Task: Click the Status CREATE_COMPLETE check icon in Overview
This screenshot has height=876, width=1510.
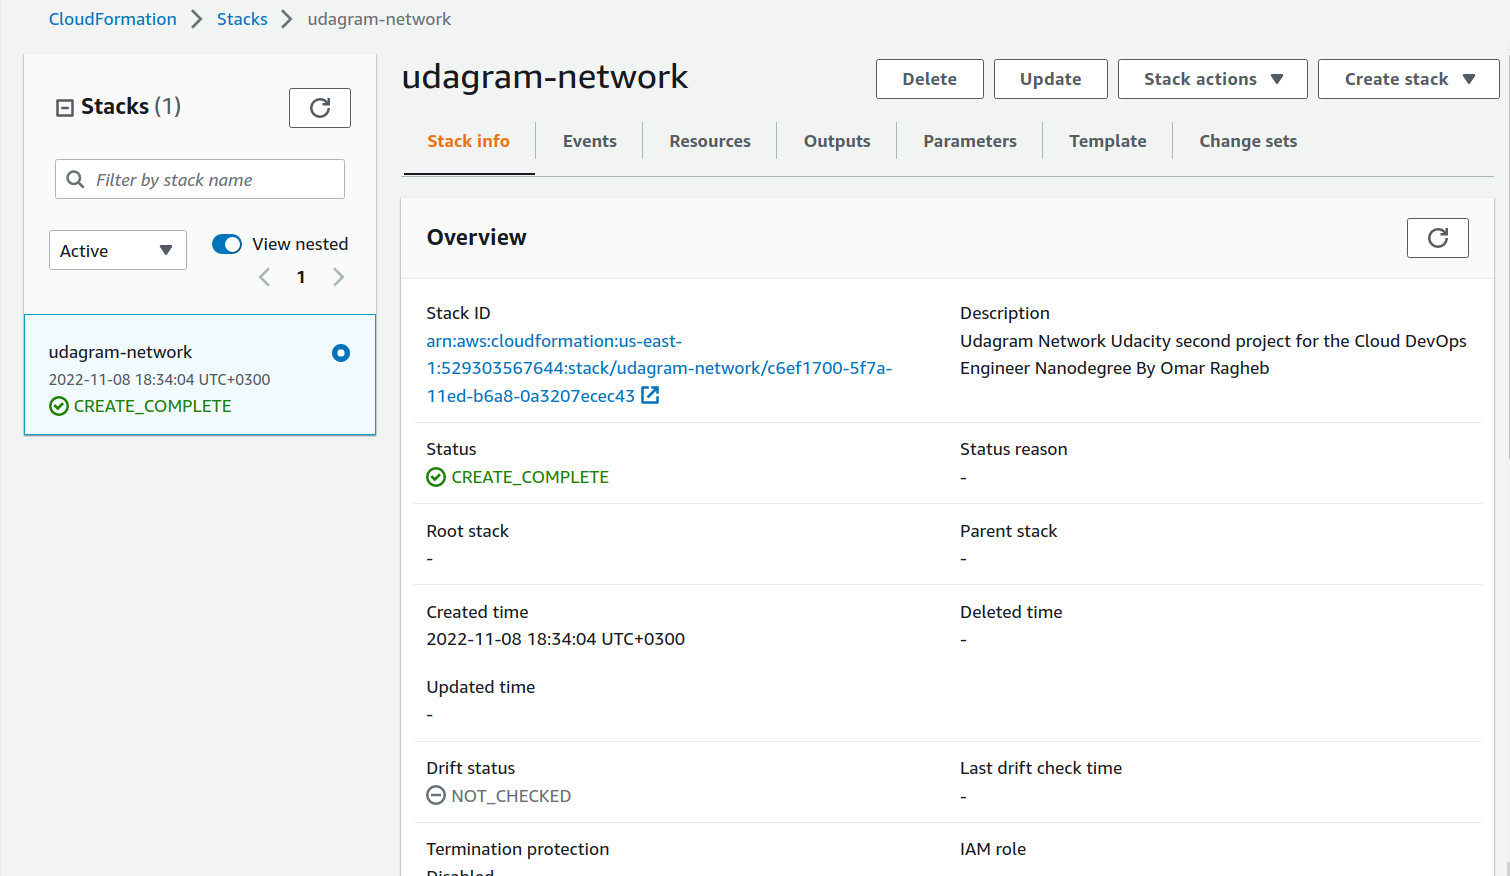Action: [436, 477]
